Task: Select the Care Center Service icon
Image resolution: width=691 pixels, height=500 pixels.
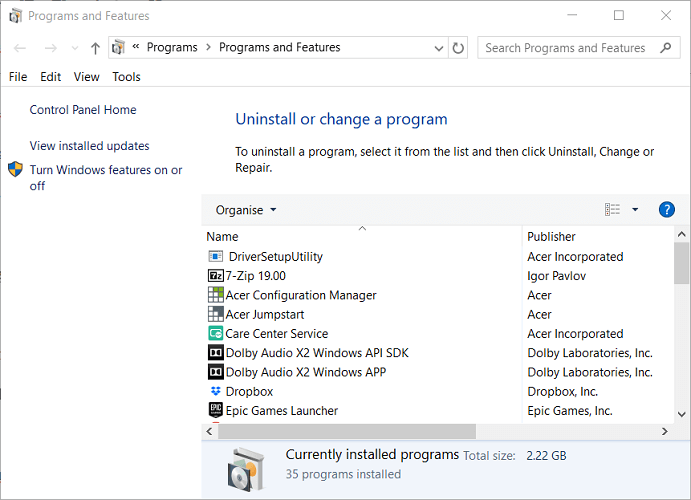Action: coord(215,334)
